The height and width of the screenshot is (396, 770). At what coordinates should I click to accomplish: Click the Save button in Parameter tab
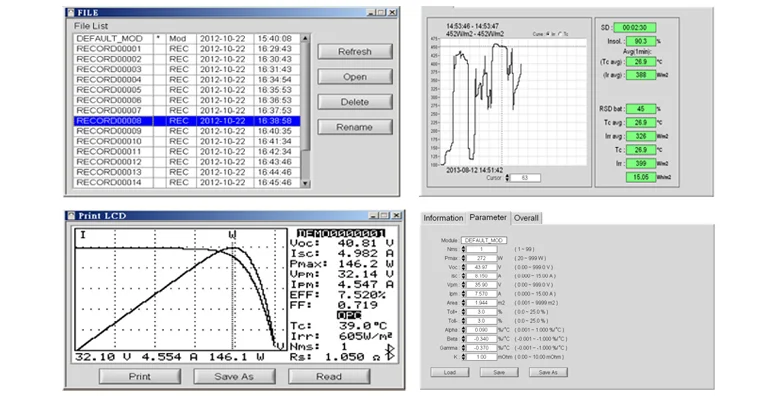click(499, 372)
